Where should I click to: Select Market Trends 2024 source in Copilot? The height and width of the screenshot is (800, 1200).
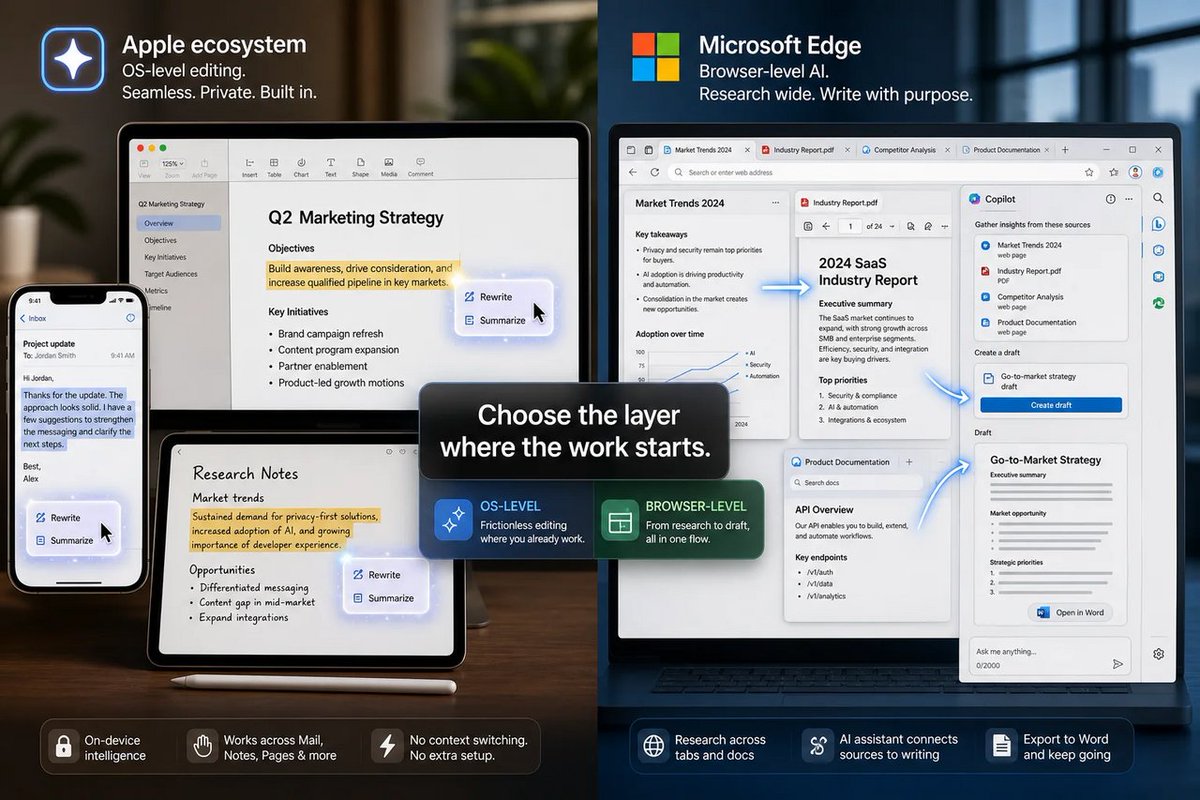point(1050,248)
